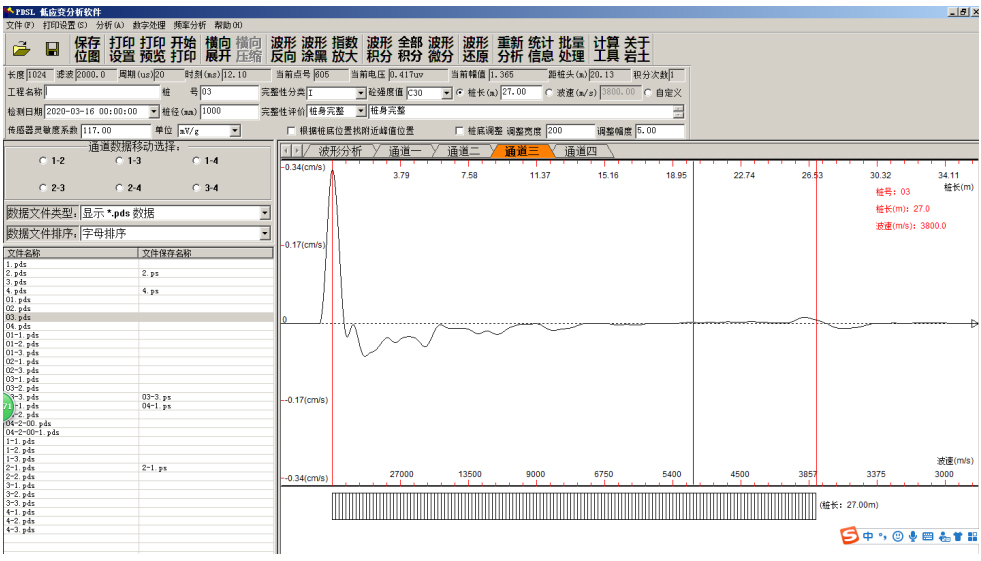Select the 1-4 channel move radio button

(196, 161)
